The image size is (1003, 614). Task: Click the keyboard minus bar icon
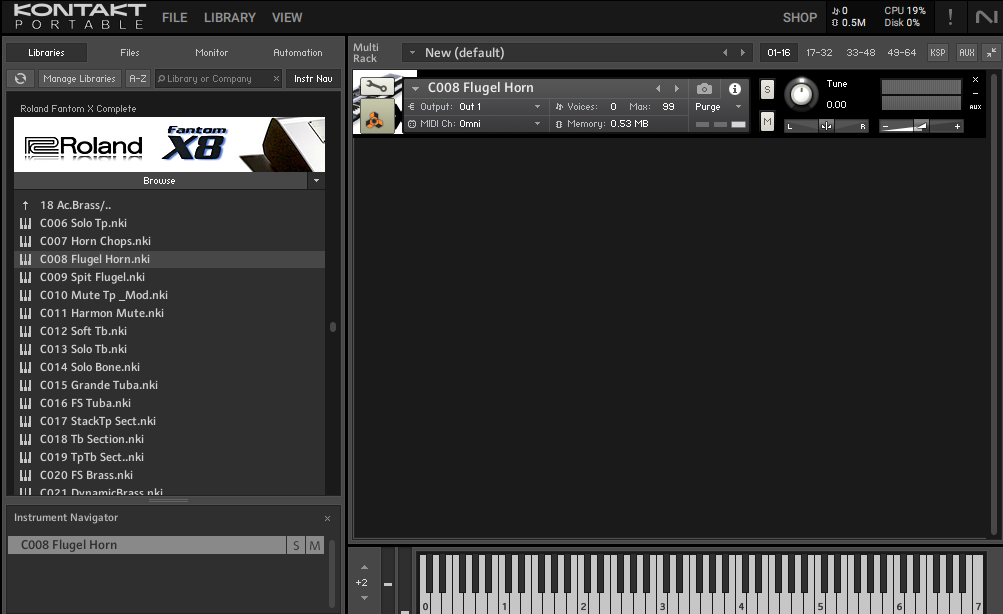[388, 584]
